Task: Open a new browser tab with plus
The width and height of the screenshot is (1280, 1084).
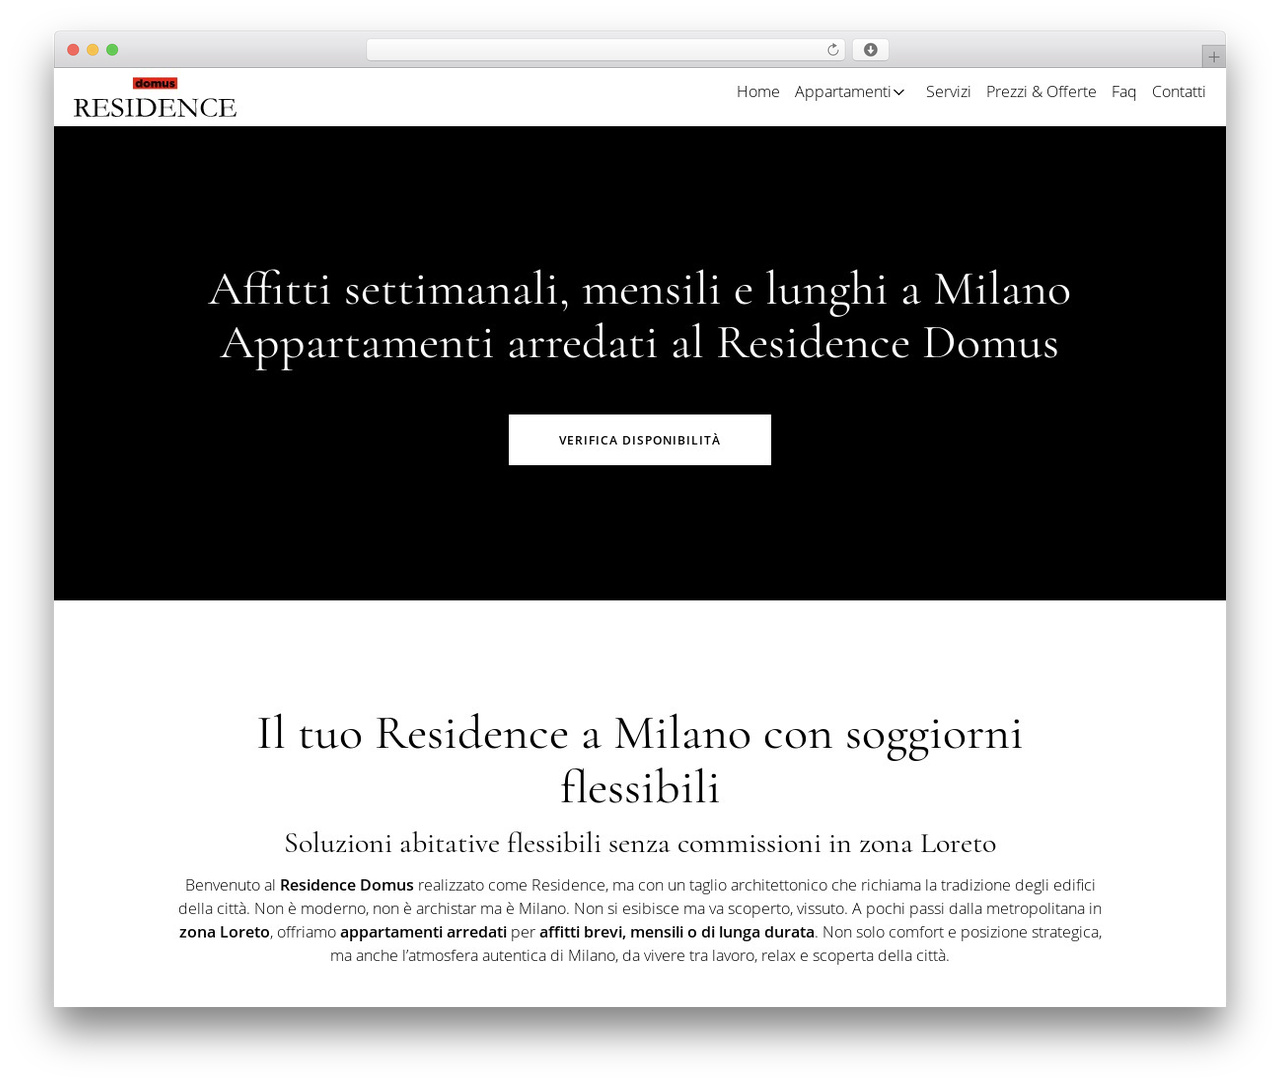Action: click(1213, 57)
